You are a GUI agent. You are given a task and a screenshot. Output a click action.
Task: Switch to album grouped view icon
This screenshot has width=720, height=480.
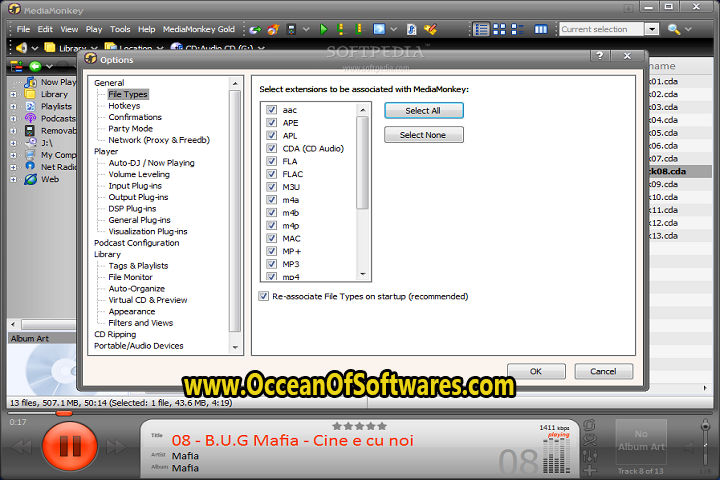pyautogui.click(x=518, y=29)
